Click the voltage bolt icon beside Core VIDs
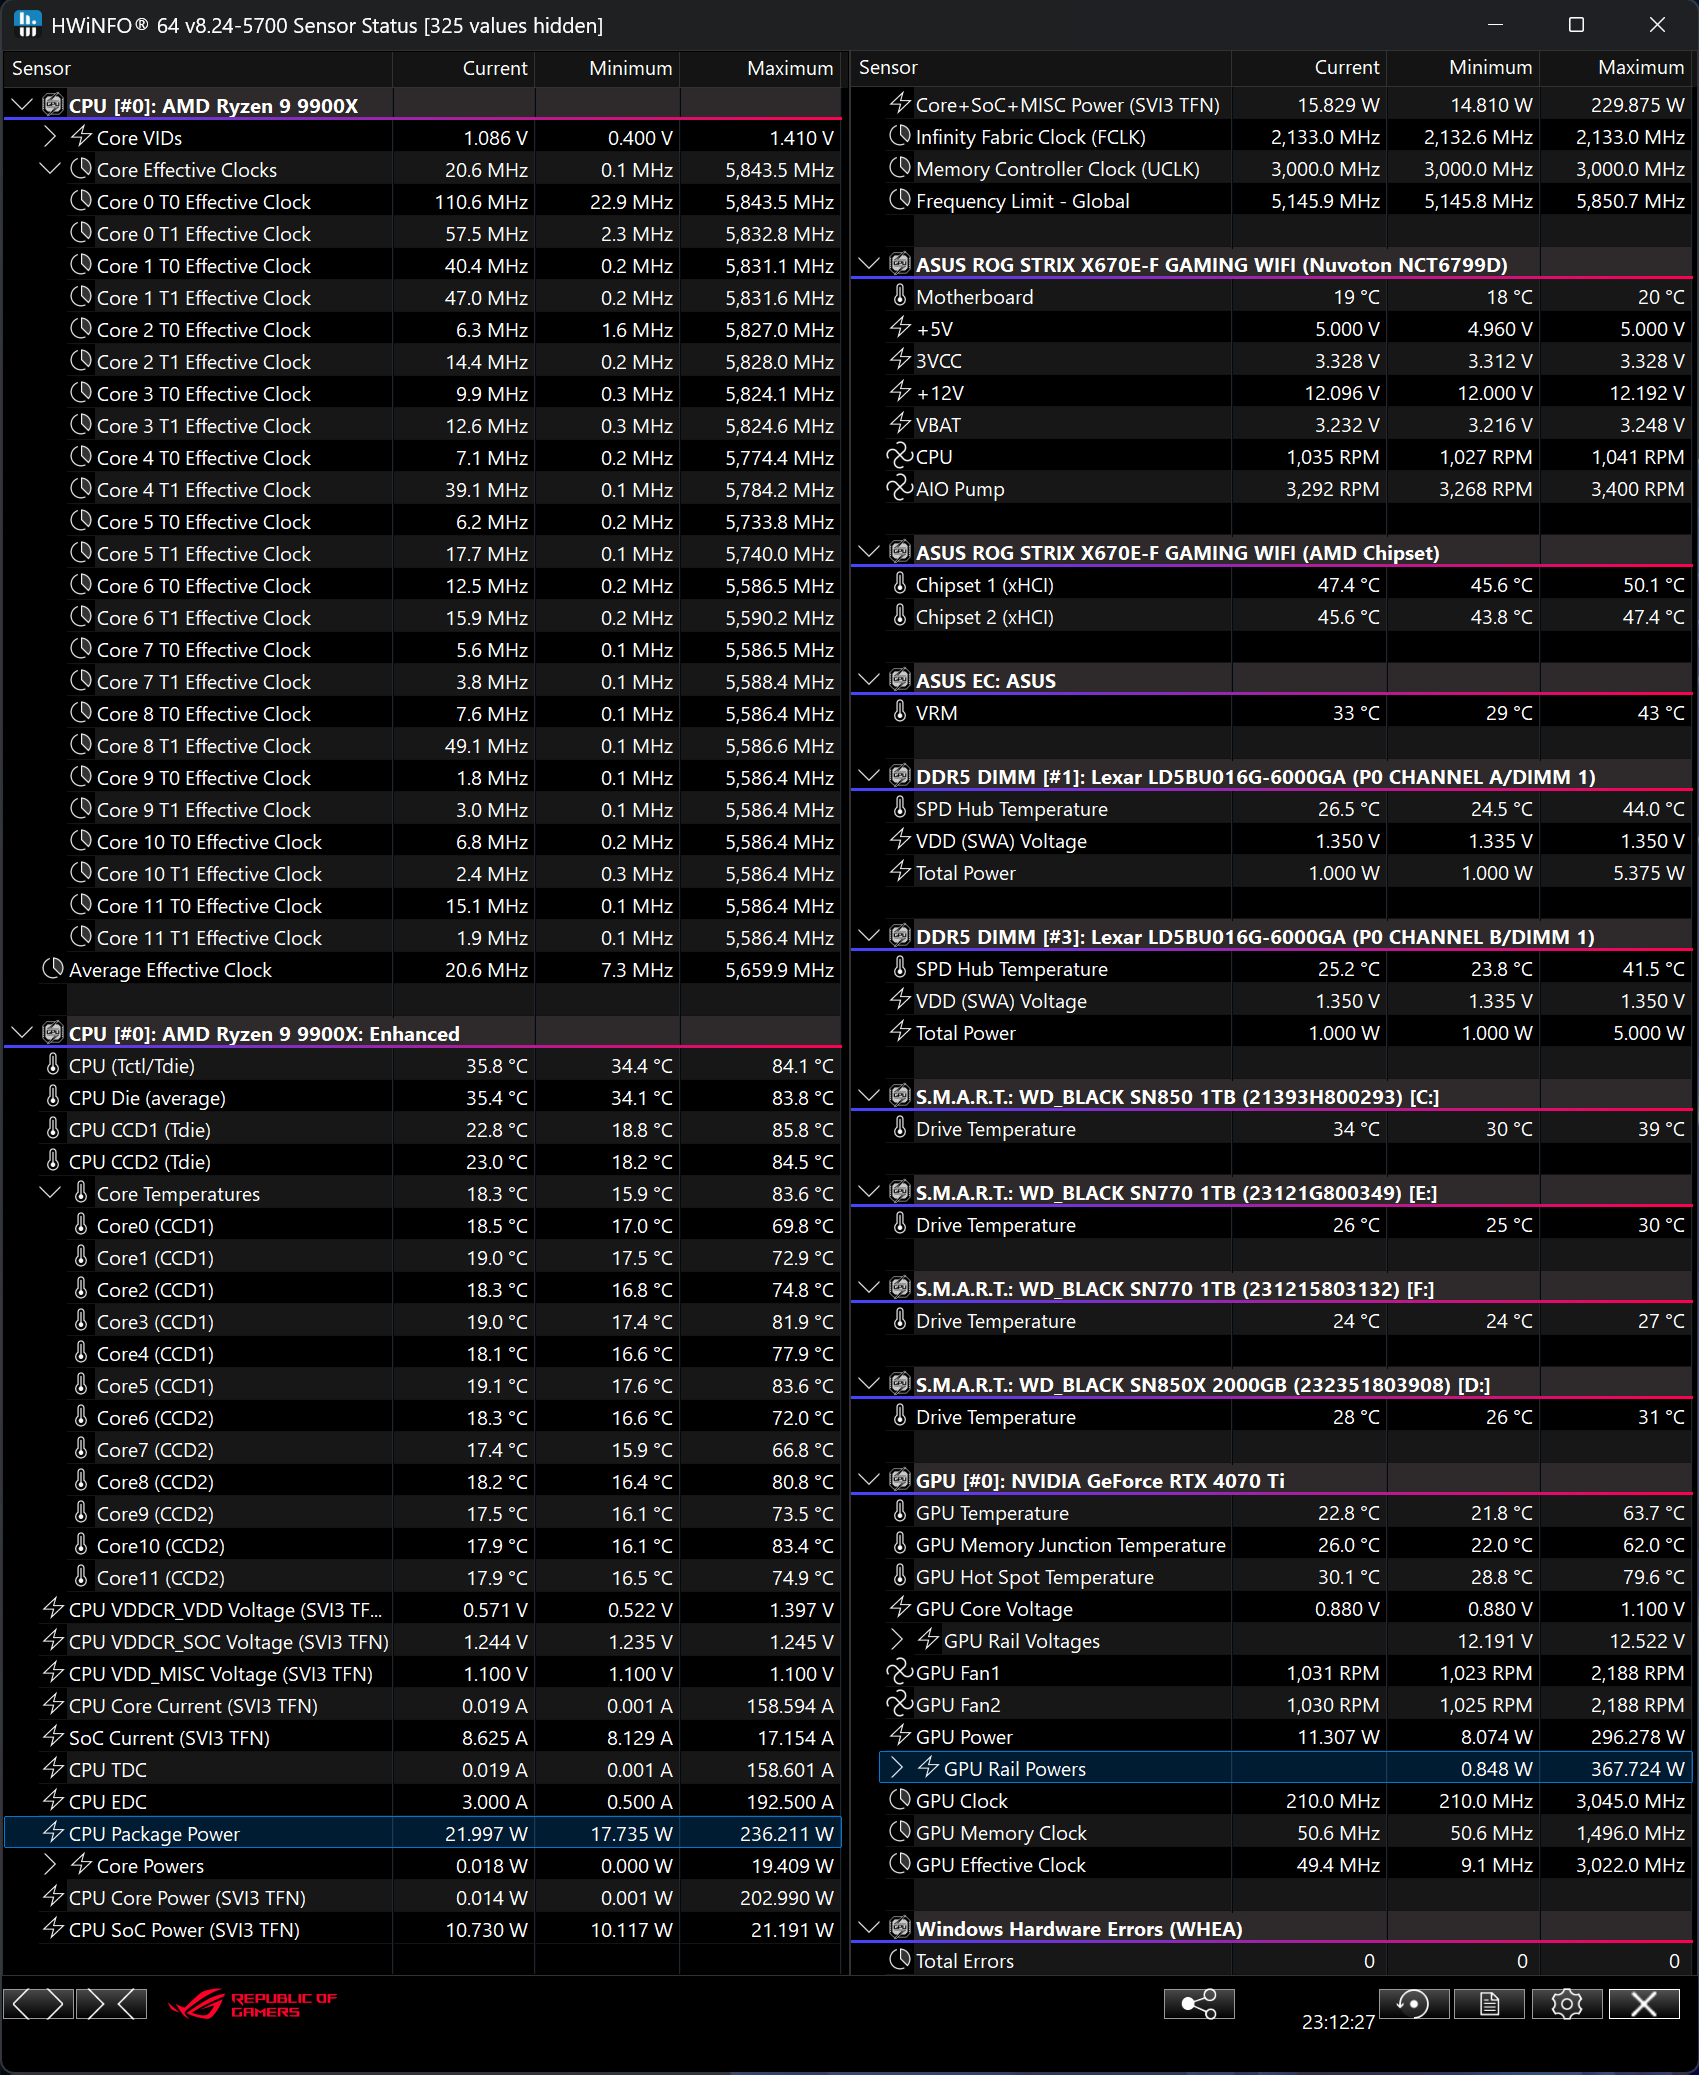 82,136
